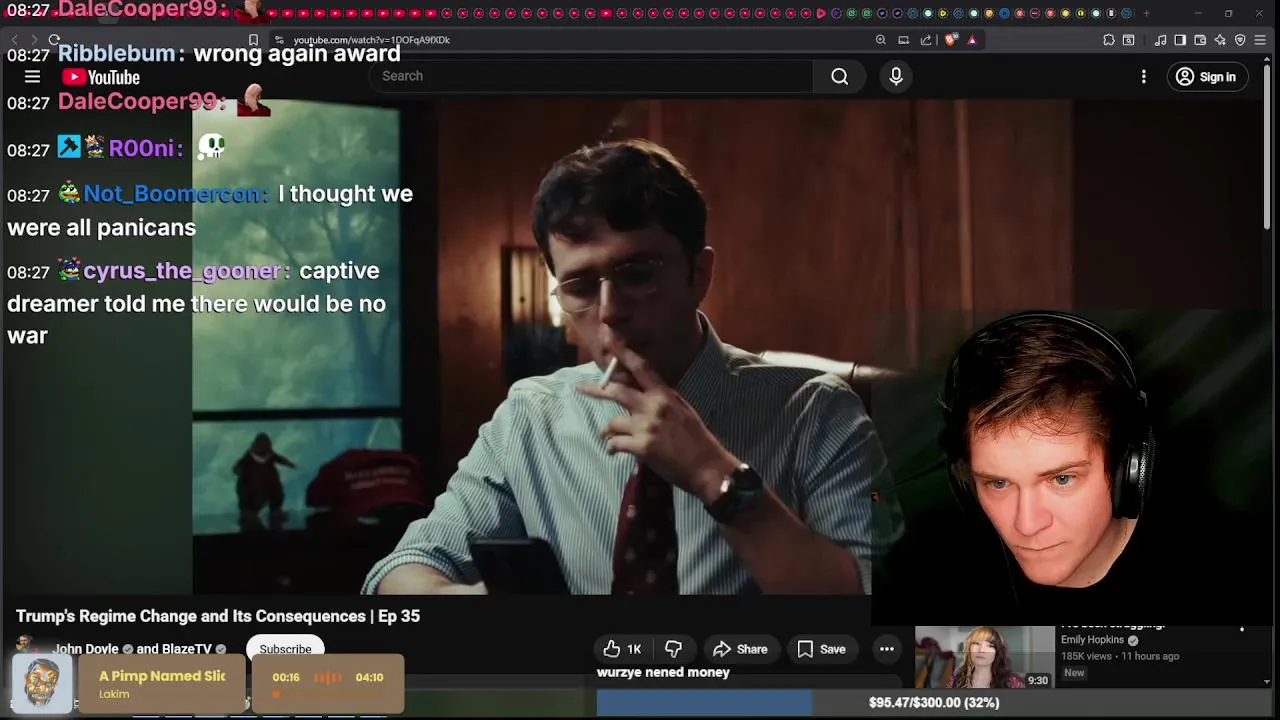1280x720 pixels.
Task: Bookmark this page with the bookmark icon
Action: point(253,40)
